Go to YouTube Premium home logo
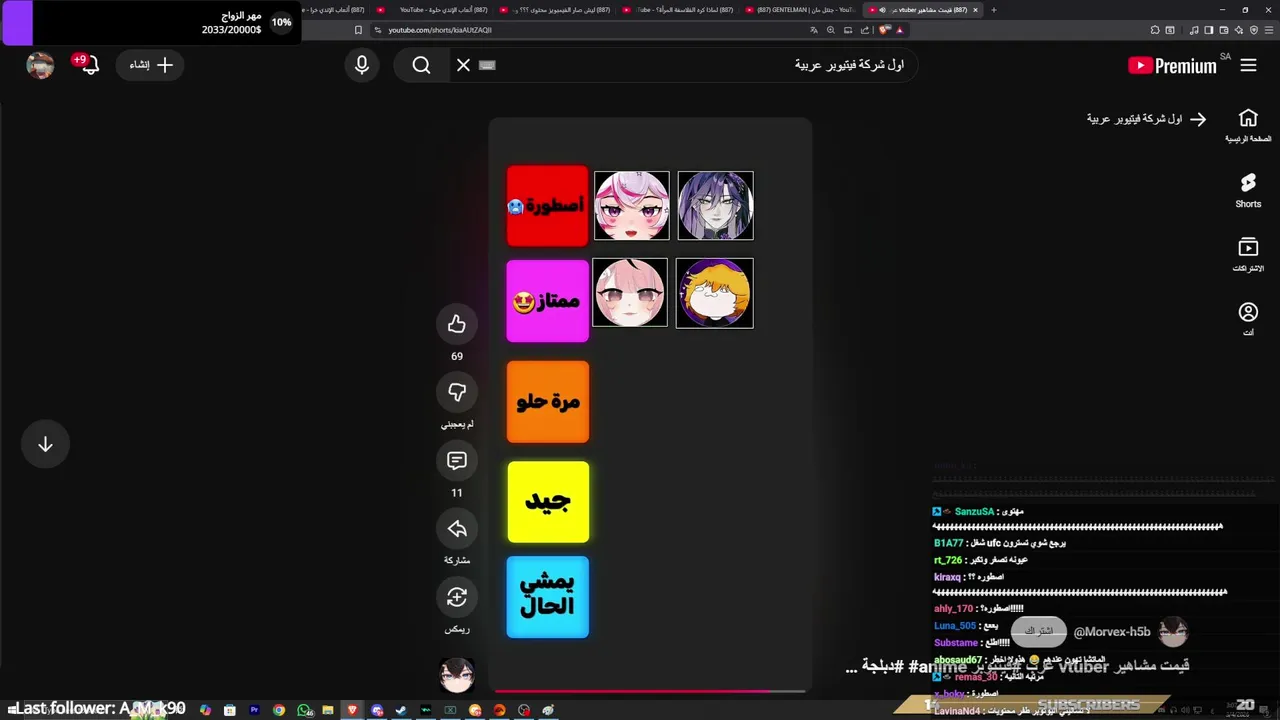Image resolution: width=1280 pixels, height=720 pixels. pyautogui.click(x=1172, y=66)
